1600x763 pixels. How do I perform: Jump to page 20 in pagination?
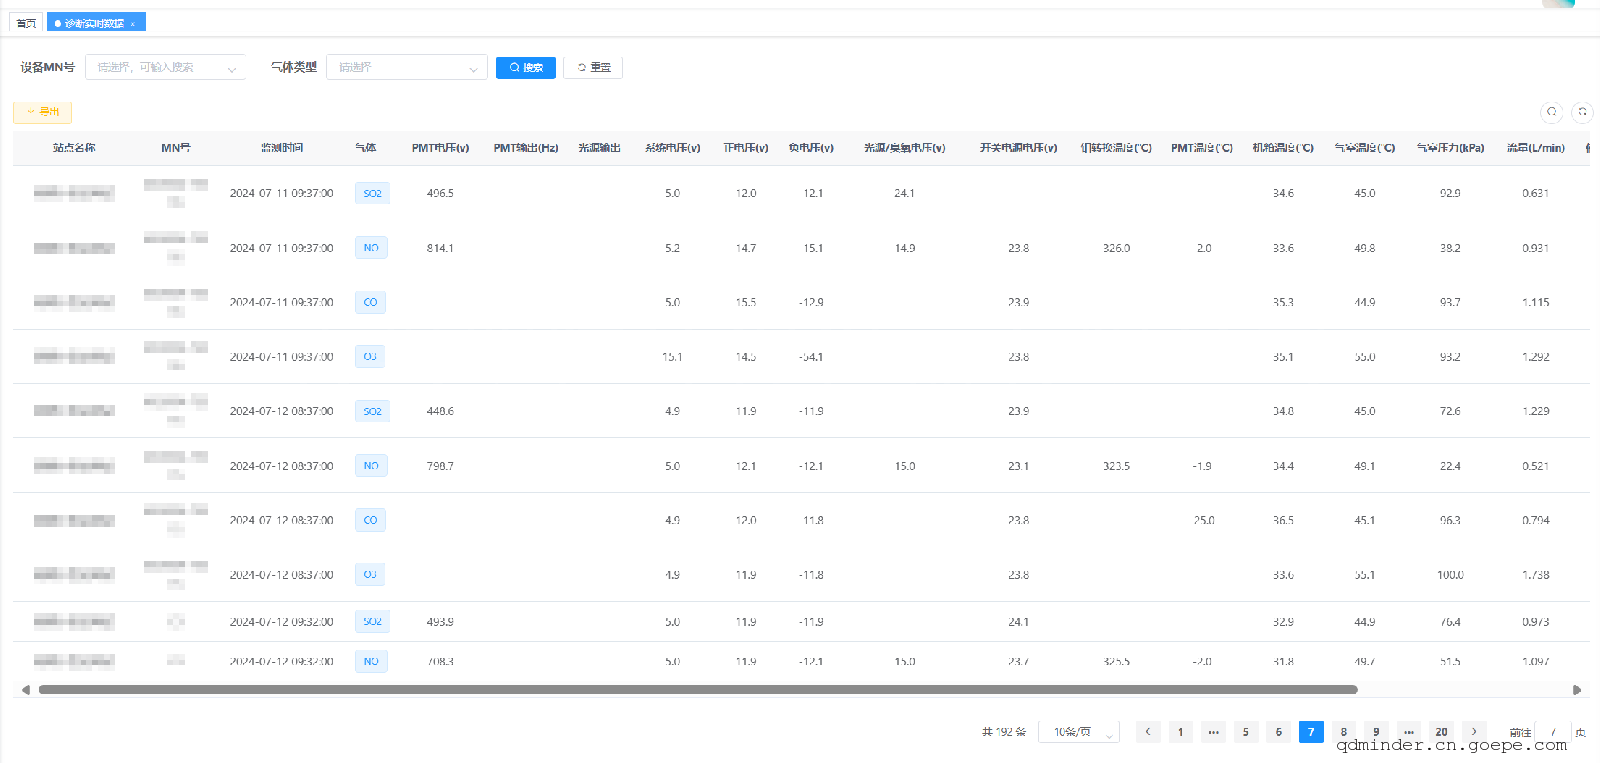[1441, 732]
